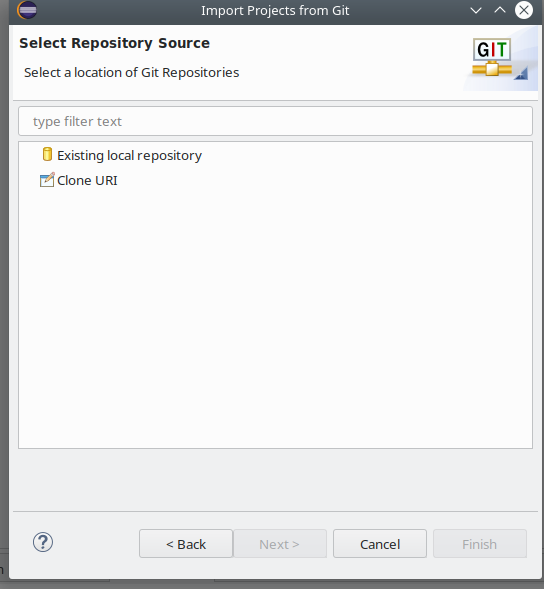Open help with the question mark icon

43,542
